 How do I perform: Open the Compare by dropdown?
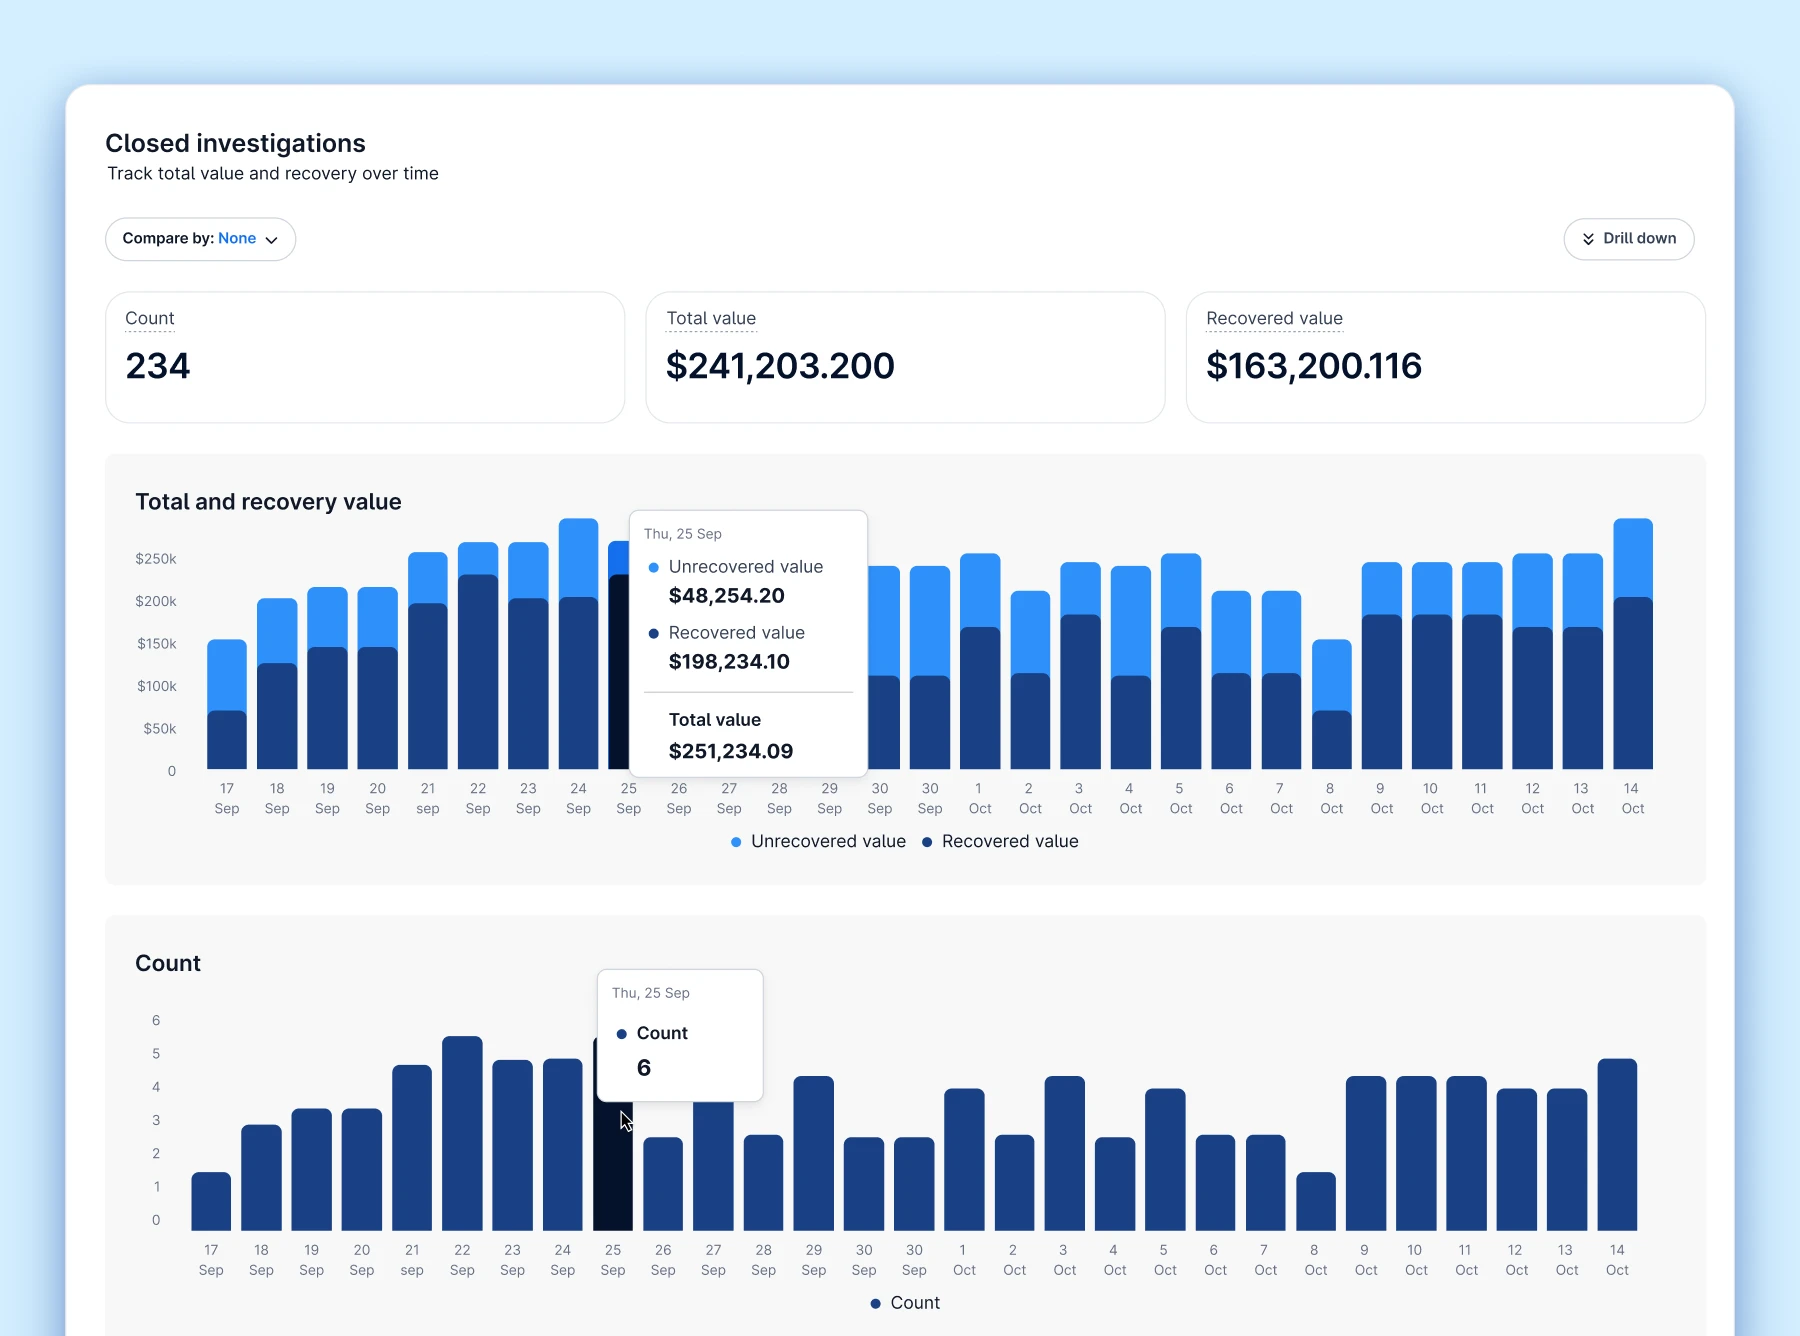200,239
